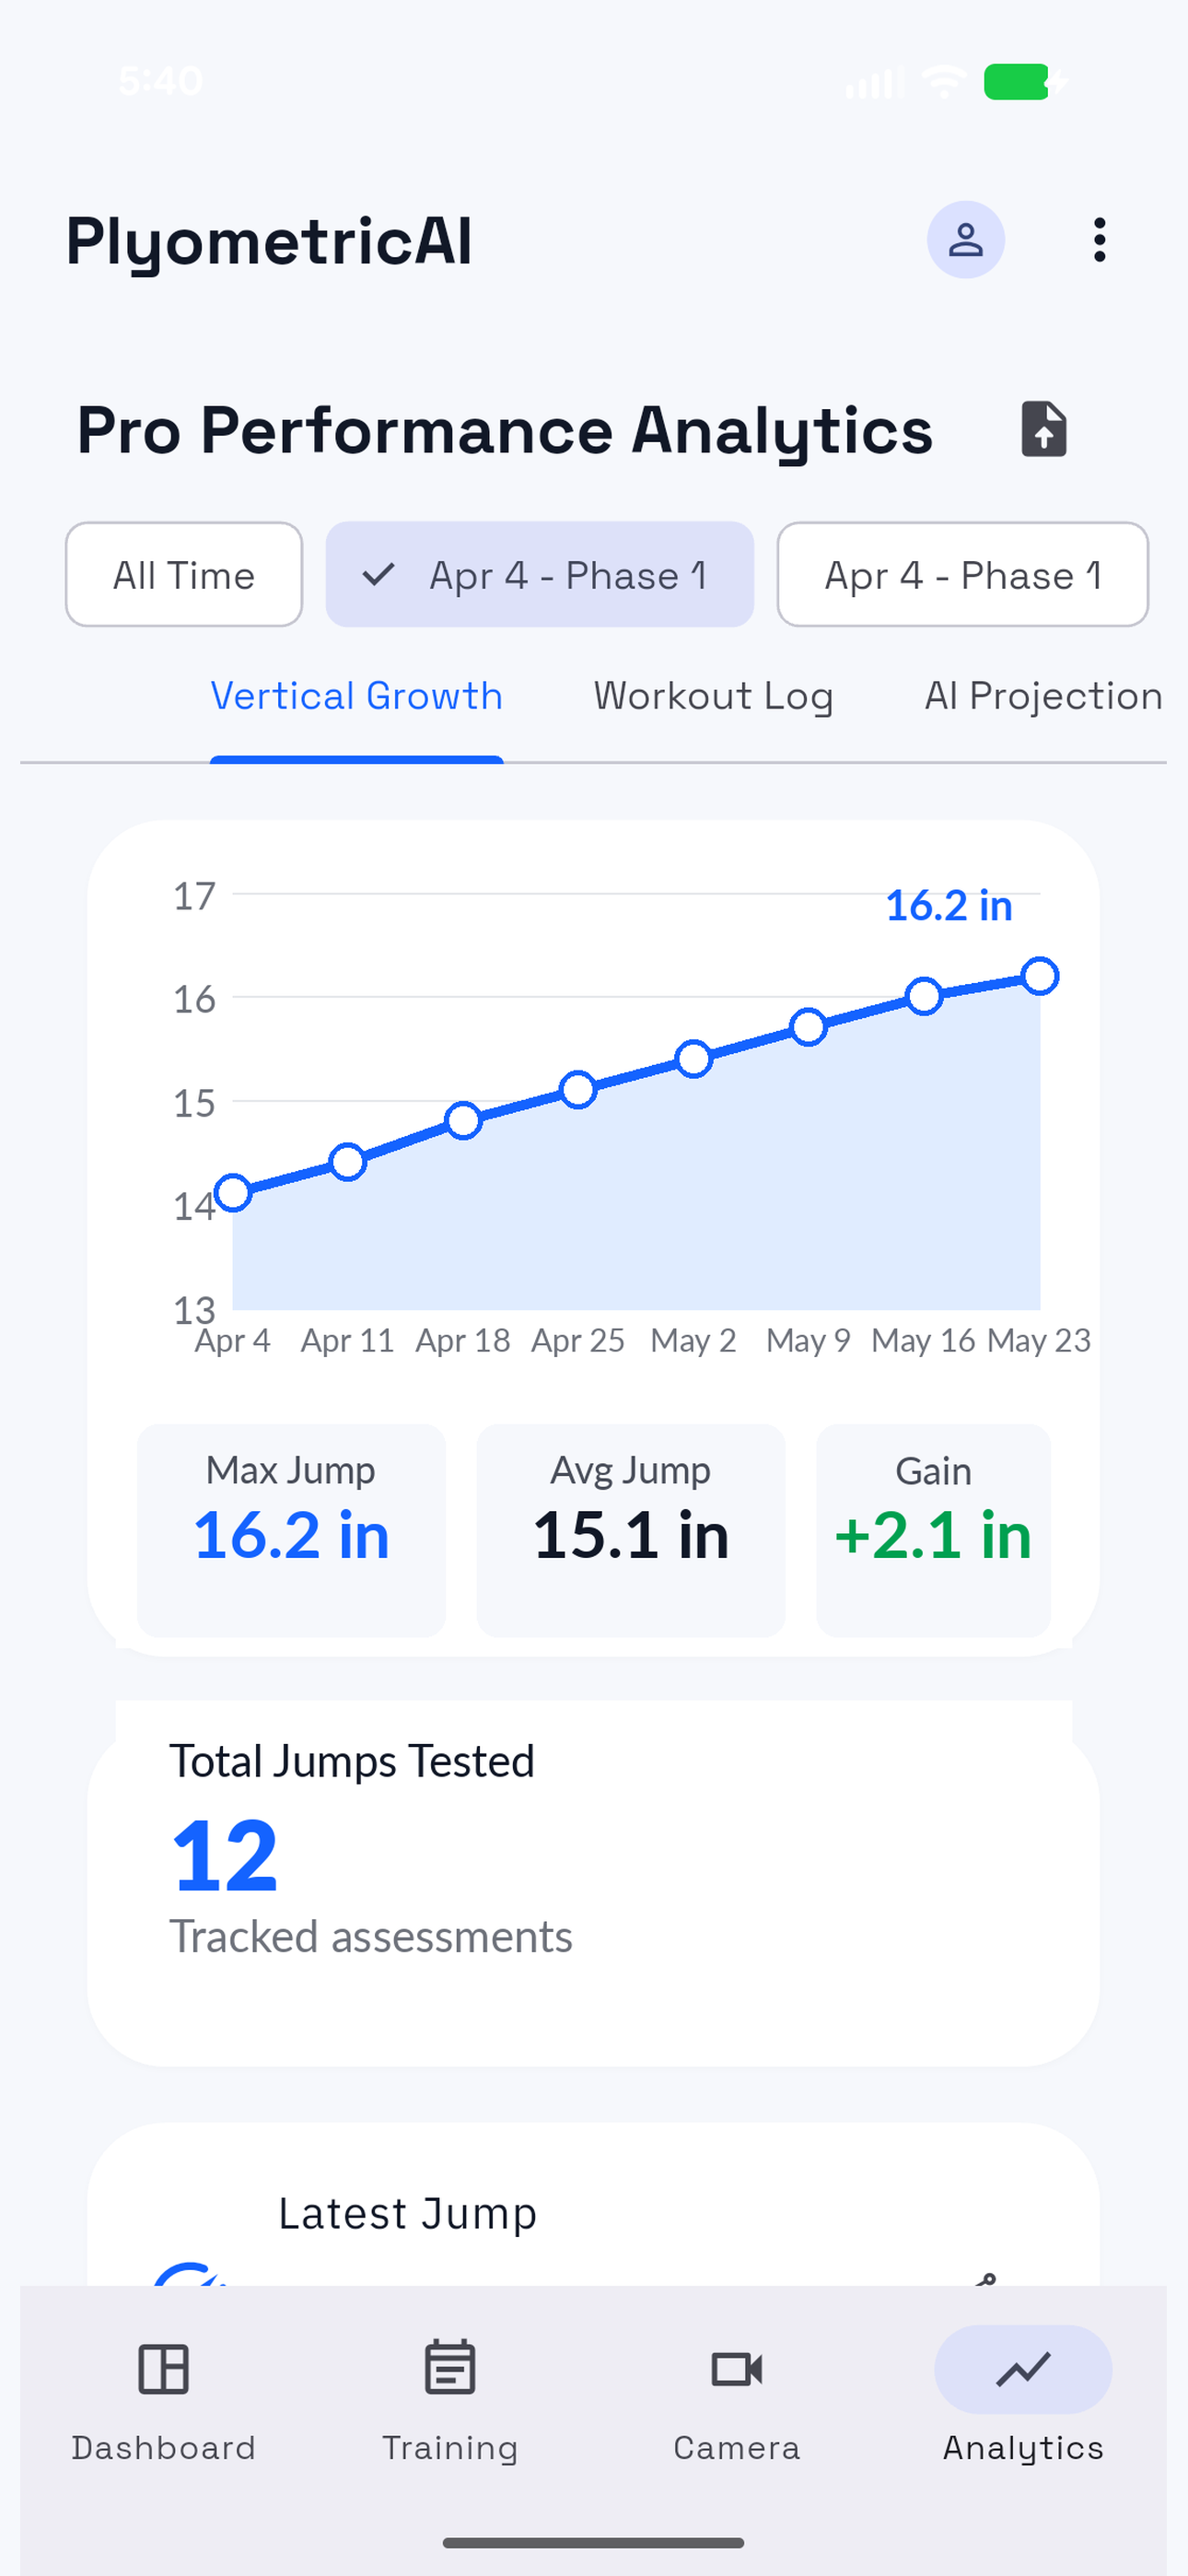Image resolution: width=1188 pixels, height=2576 pixels.
Task: Tap the Max Jump 16.2 in card
Action: point(291,1530)
